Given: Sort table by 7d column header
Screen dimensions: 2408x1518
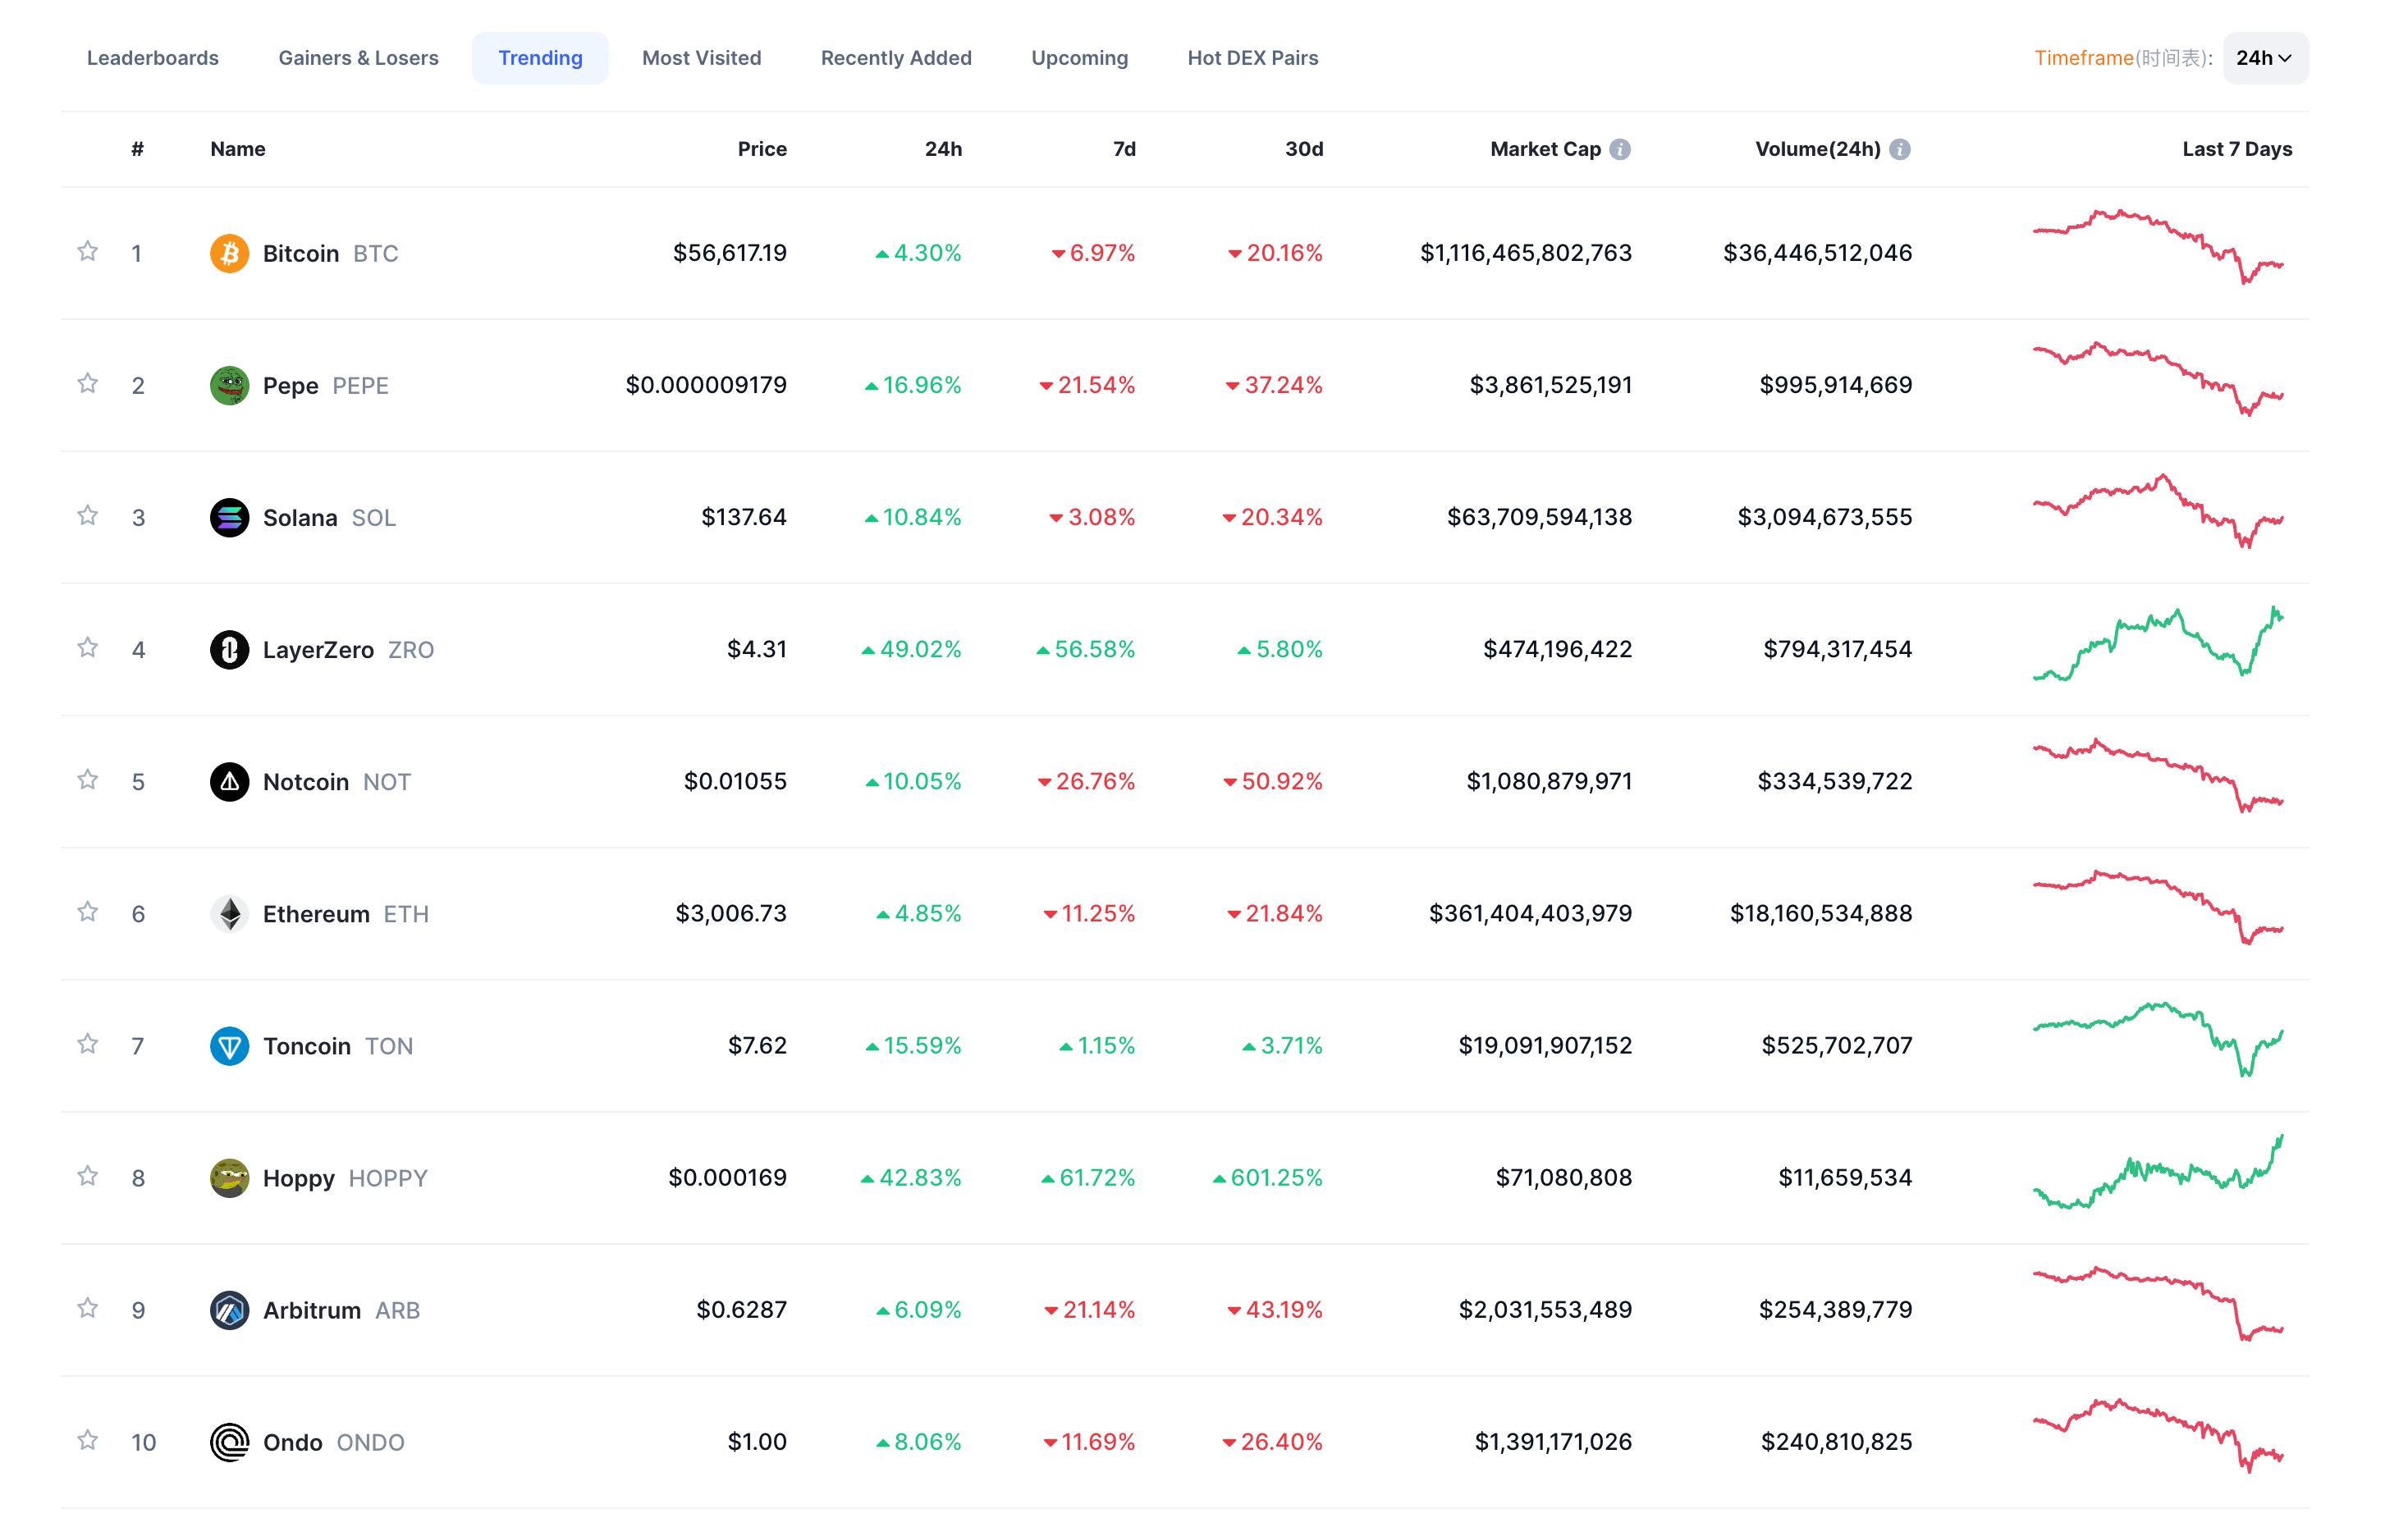Looking at the screenshot, I should 1124,149.
